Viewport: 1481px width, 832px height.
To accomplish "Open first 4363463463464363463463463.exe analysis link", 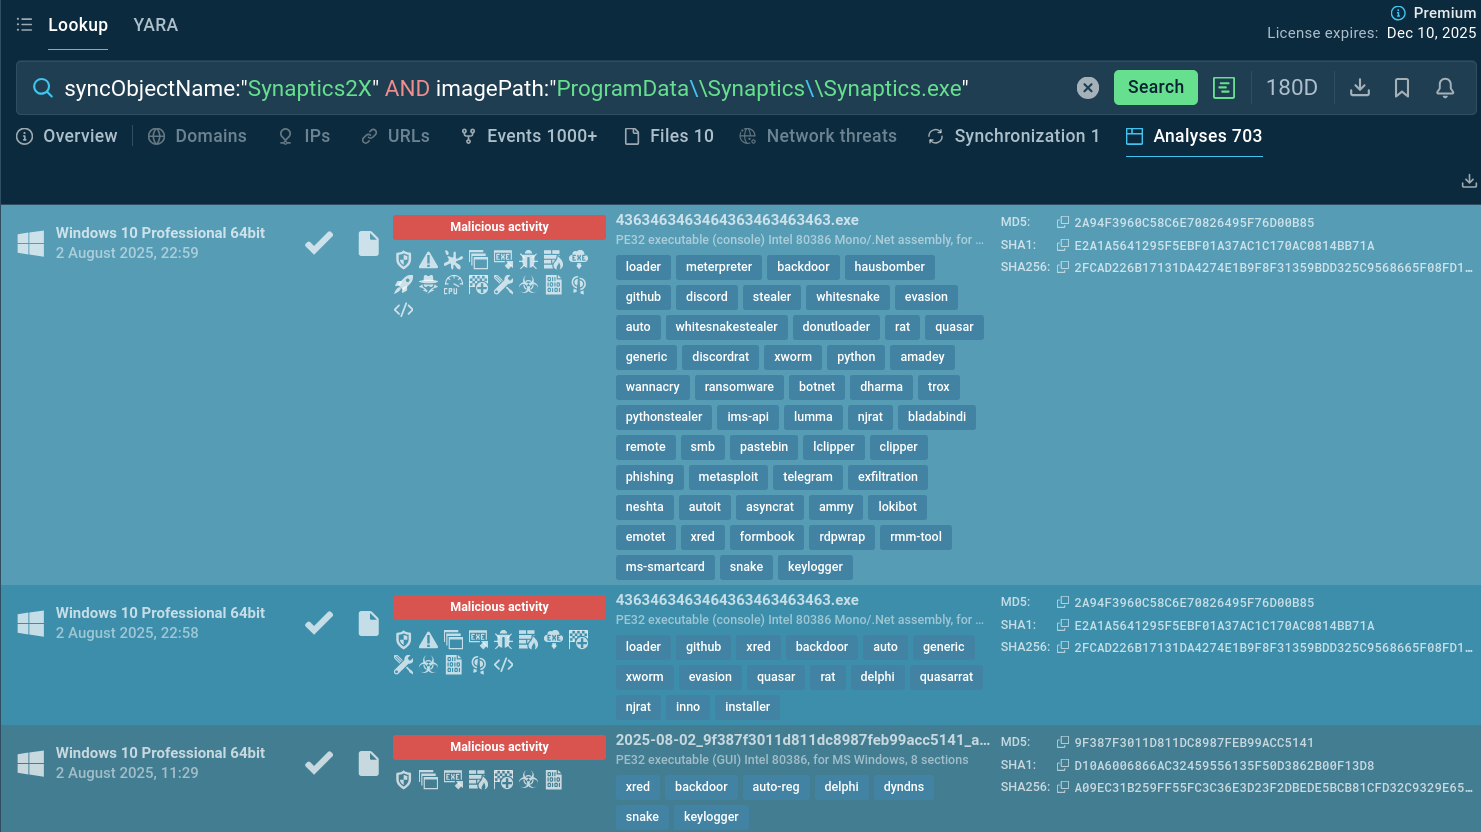I will (x=737, y=220).
